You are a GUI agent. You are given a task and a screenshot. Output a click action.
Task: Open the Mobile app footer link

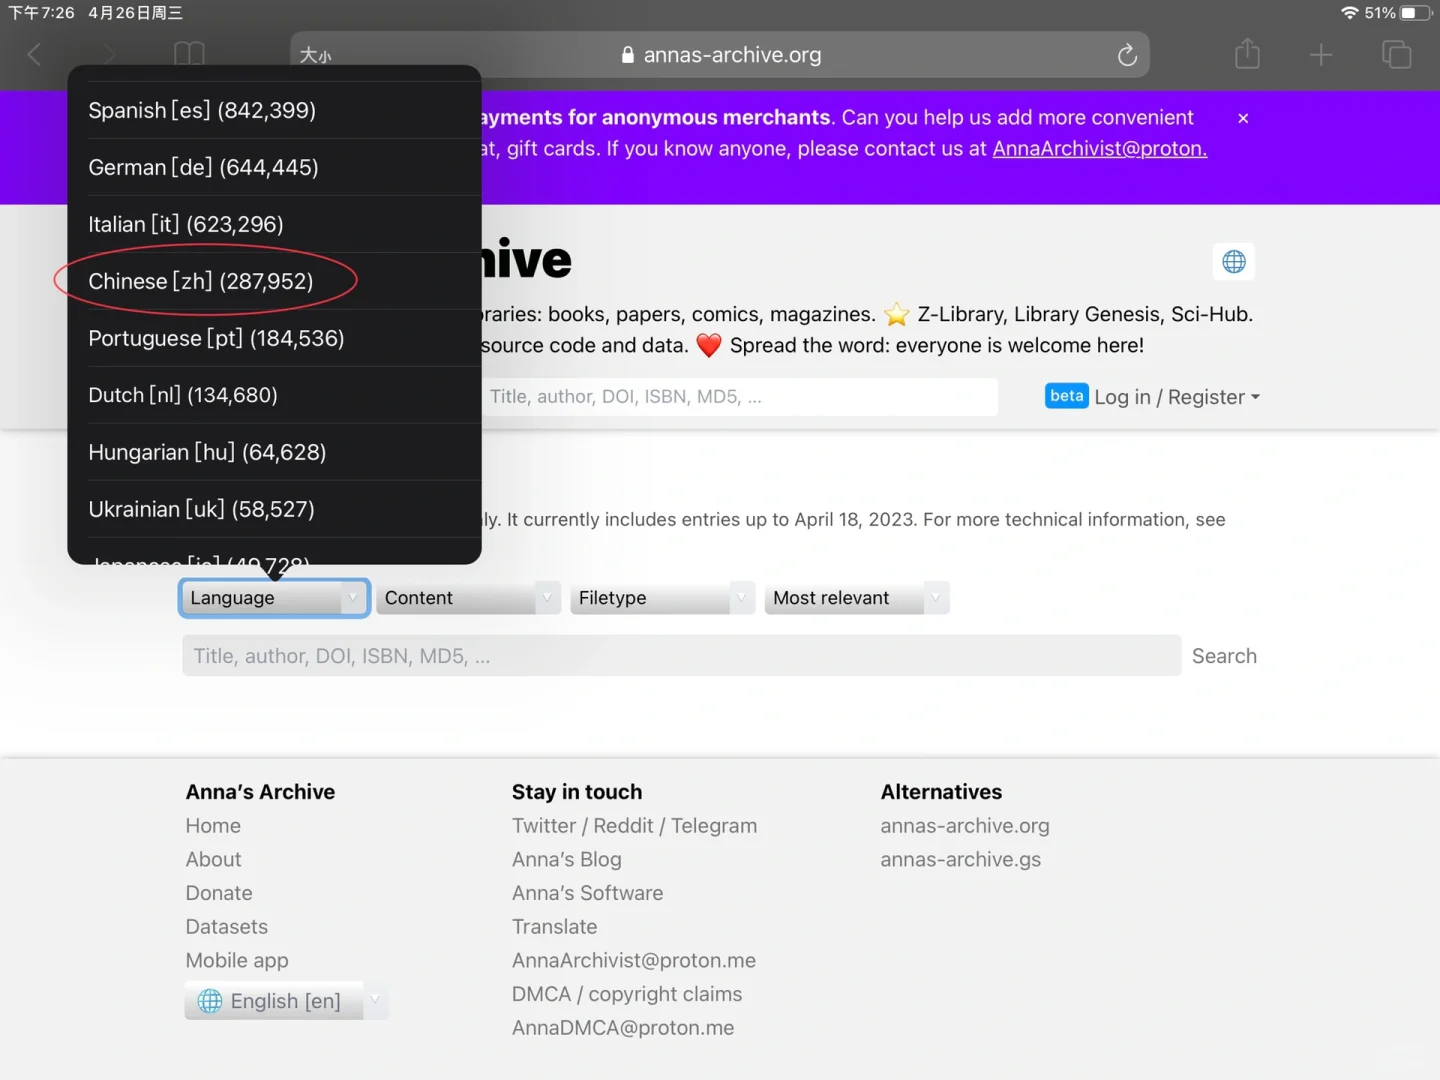click(237, 961)
